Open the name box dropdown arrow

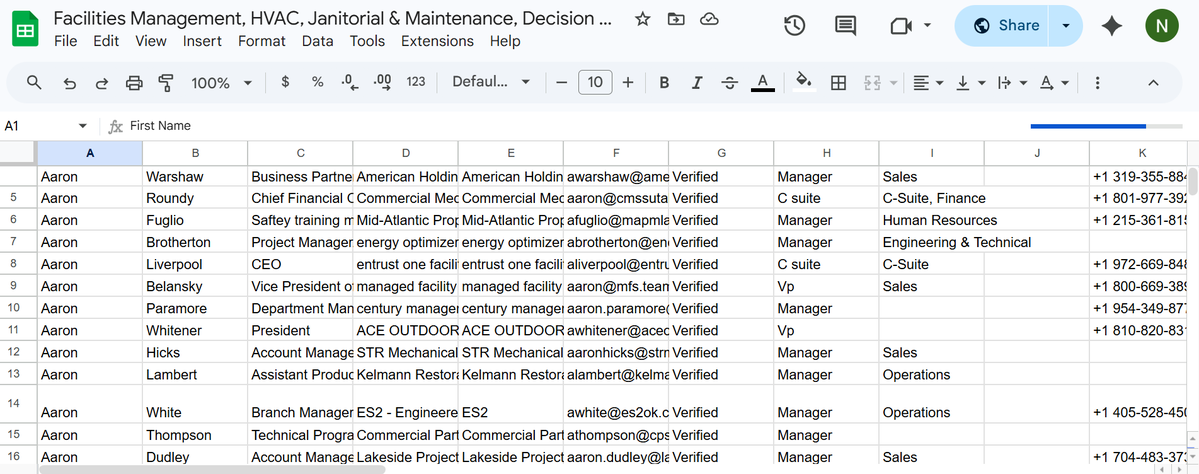tap(83, 126)
